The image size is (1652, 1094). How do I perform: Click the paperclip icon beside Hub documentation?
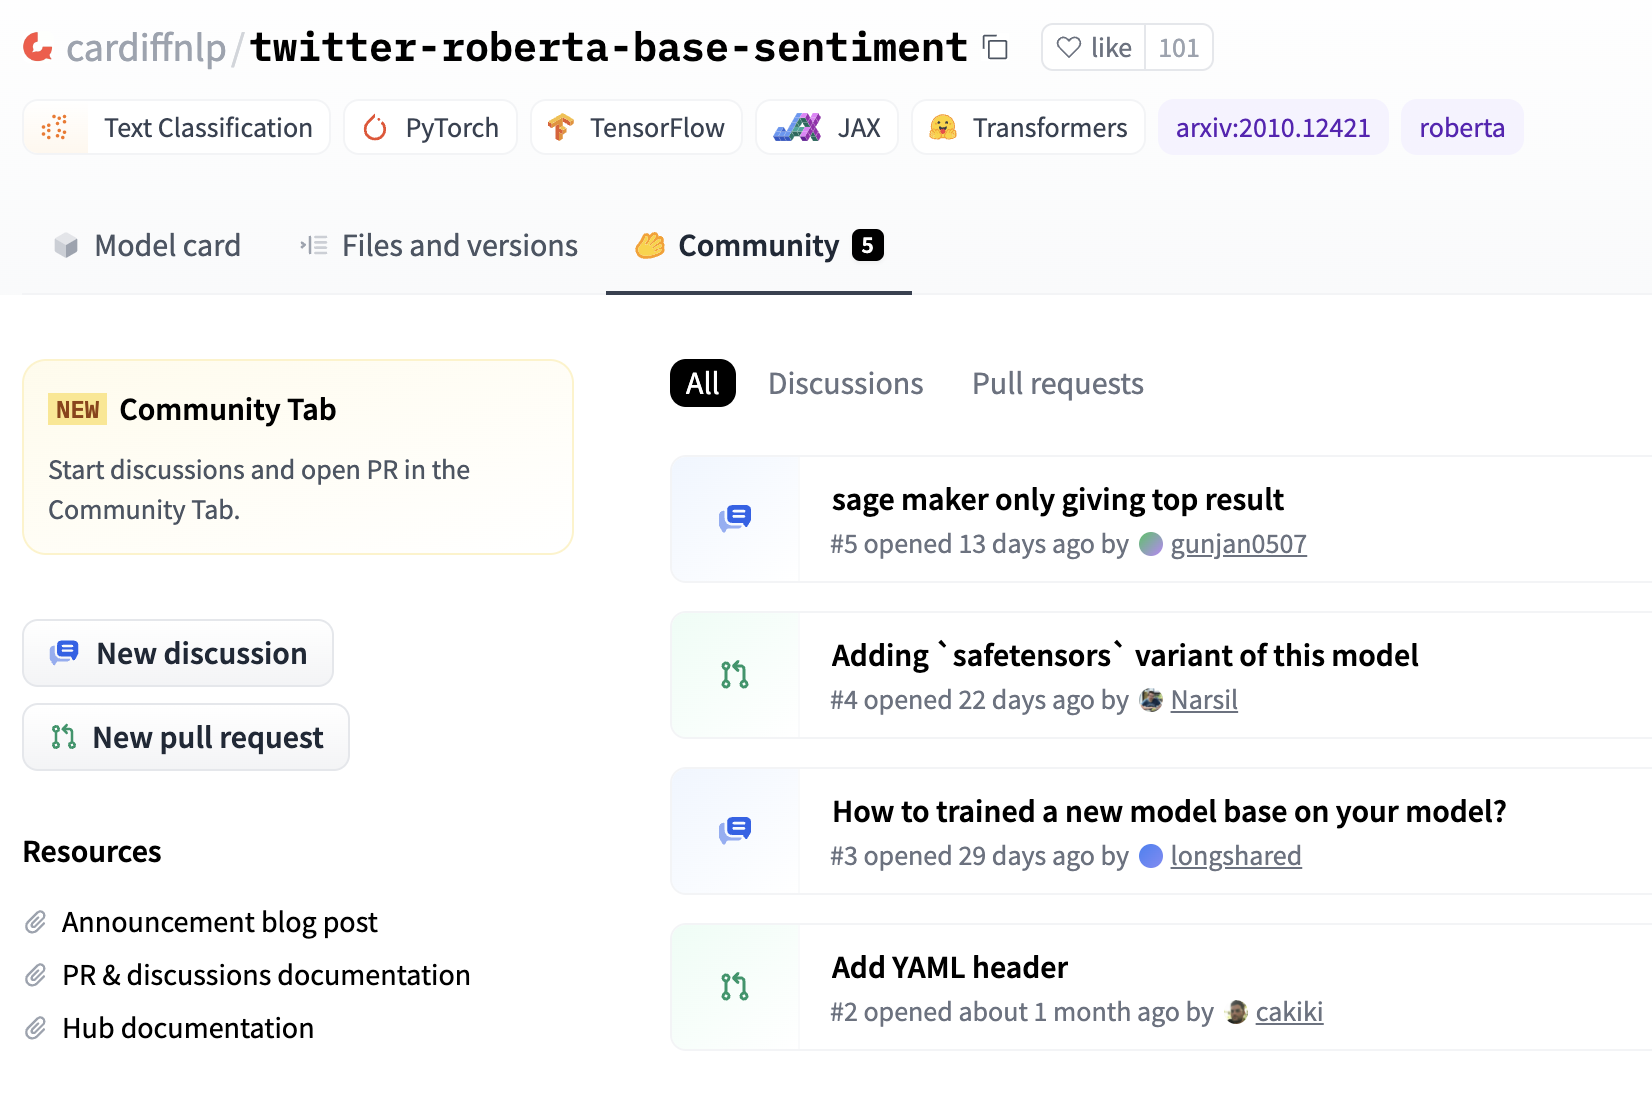[36, 1027]
